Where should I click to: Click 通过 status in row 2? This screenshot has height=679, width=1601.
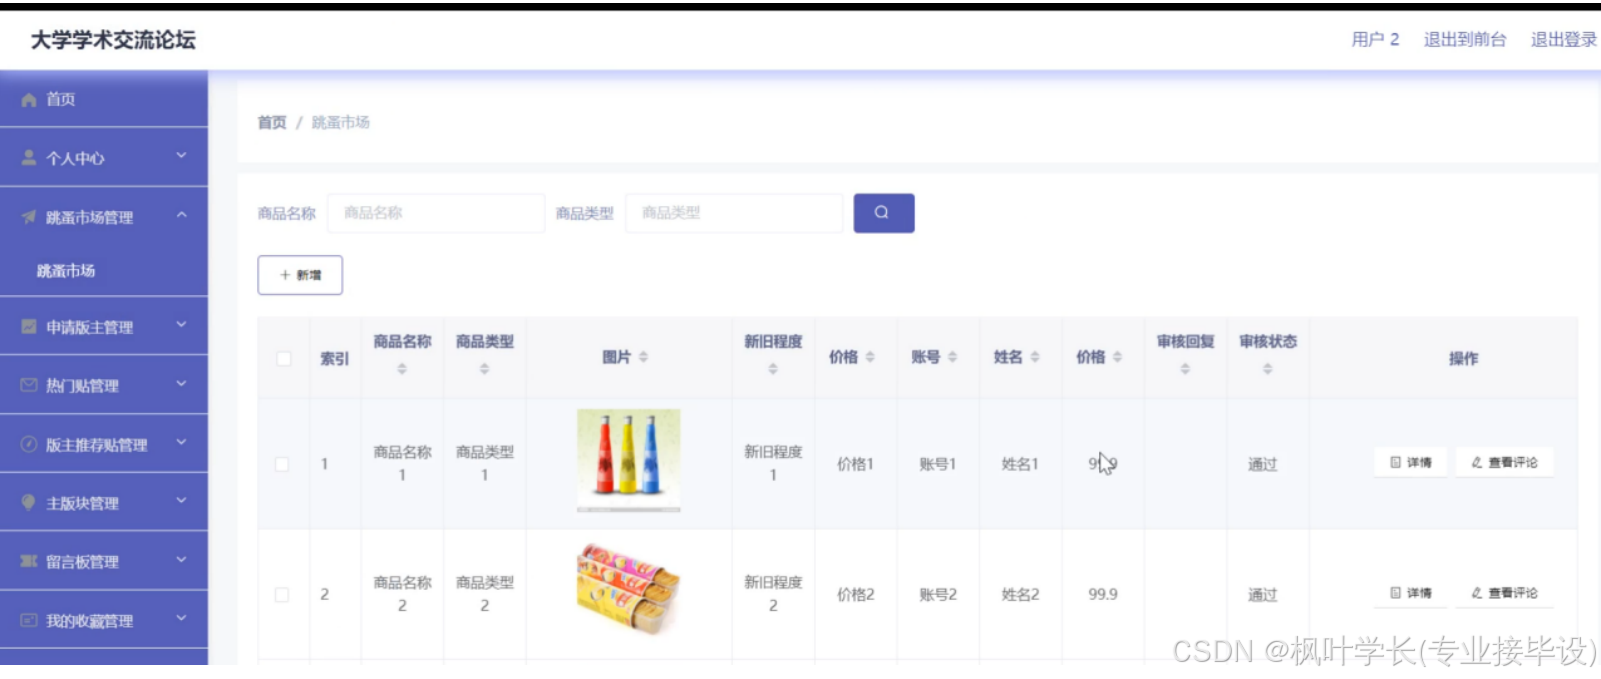point(1262,595)
